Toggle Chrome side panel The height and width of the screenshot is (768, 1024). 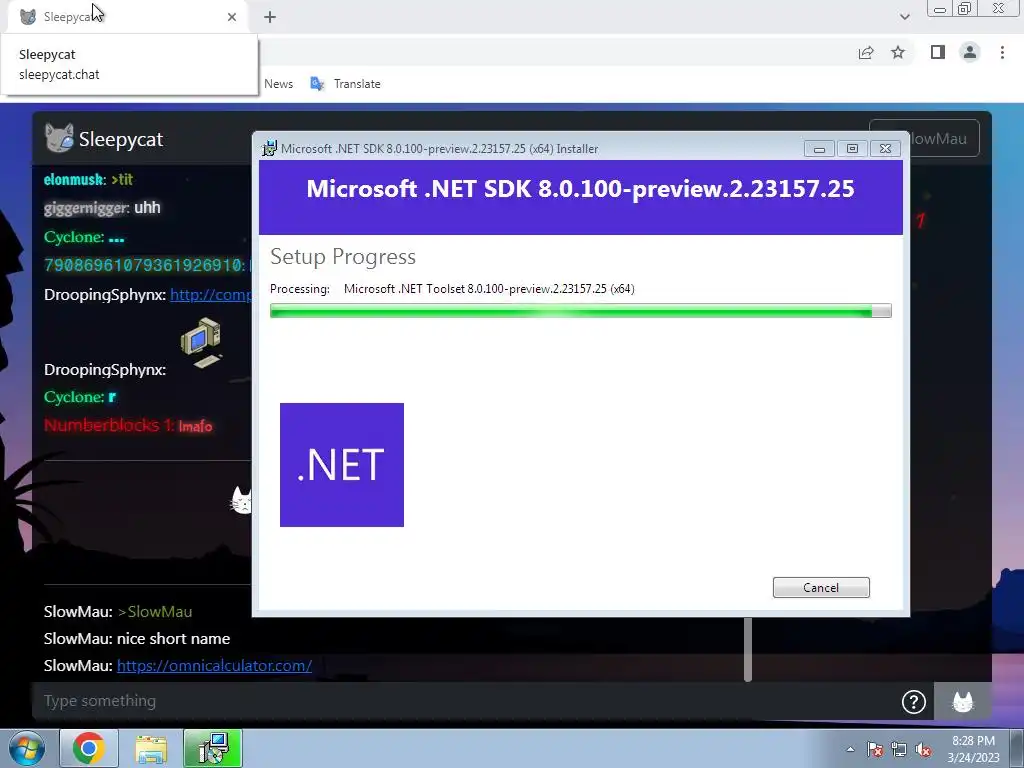[938, 52]
